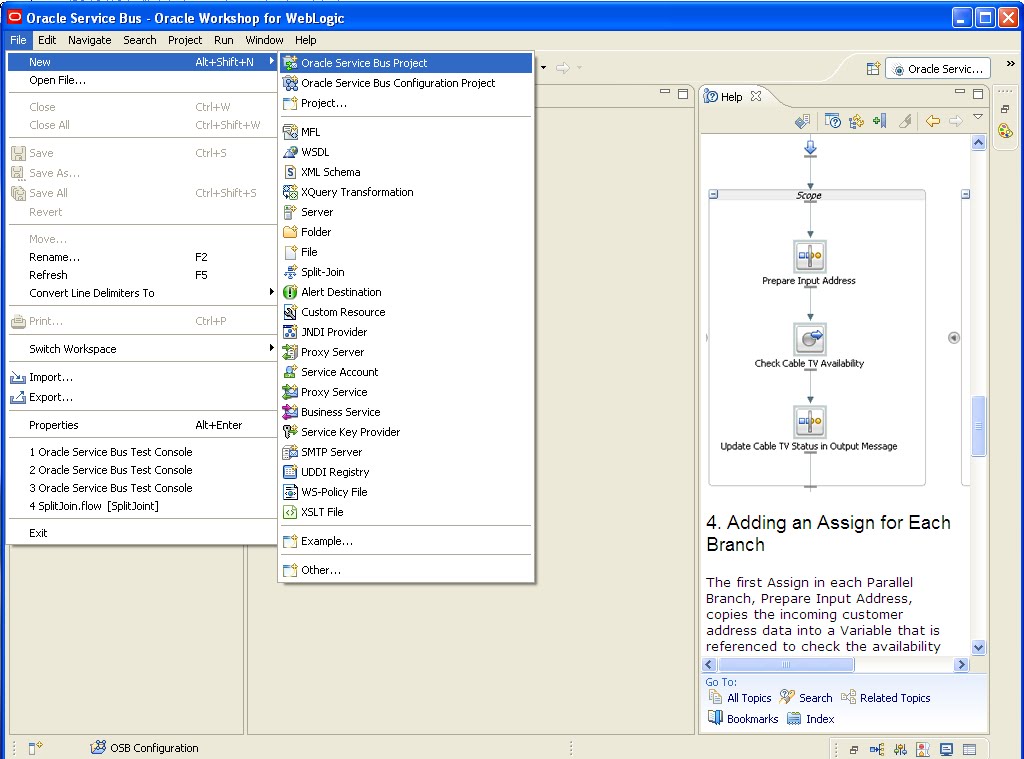Click the UDDI Registry icon
The width and height of the screenshot is (1024, 759).
[290, 472]
